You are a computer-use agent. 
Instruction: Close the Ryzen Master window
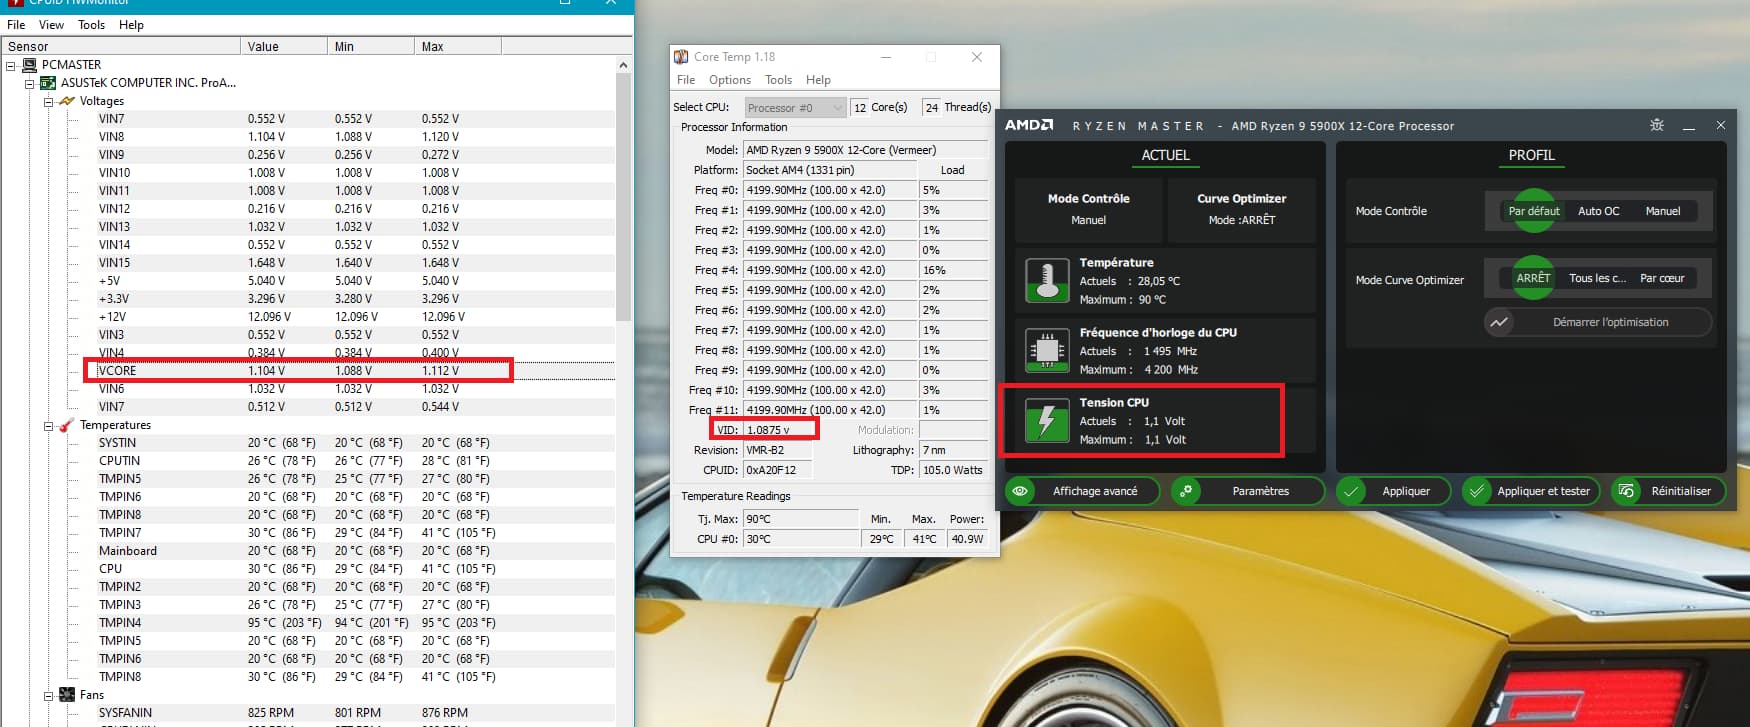1721,125
